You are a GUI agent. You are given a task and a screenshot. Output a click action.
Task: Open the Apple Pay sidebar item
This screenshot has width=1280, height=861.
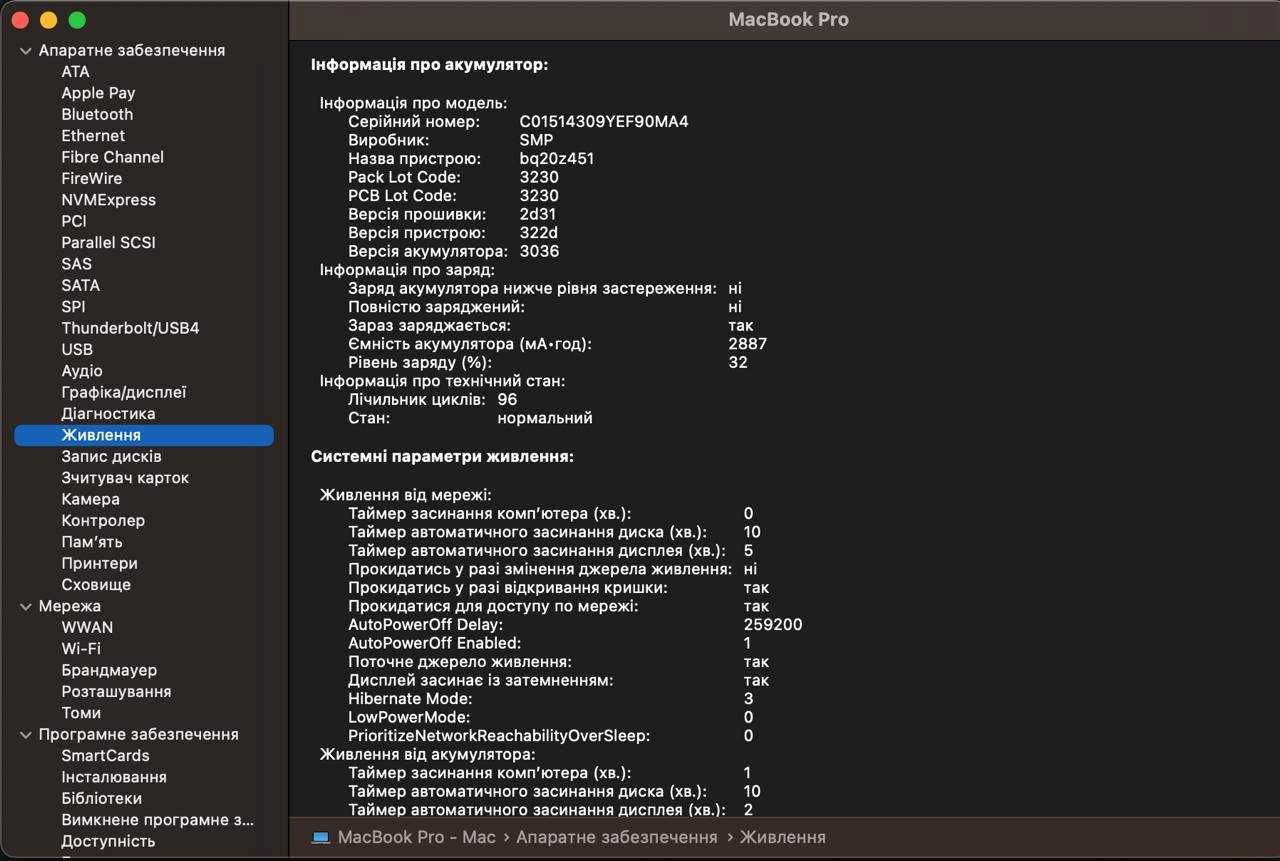tap(98, 93)
